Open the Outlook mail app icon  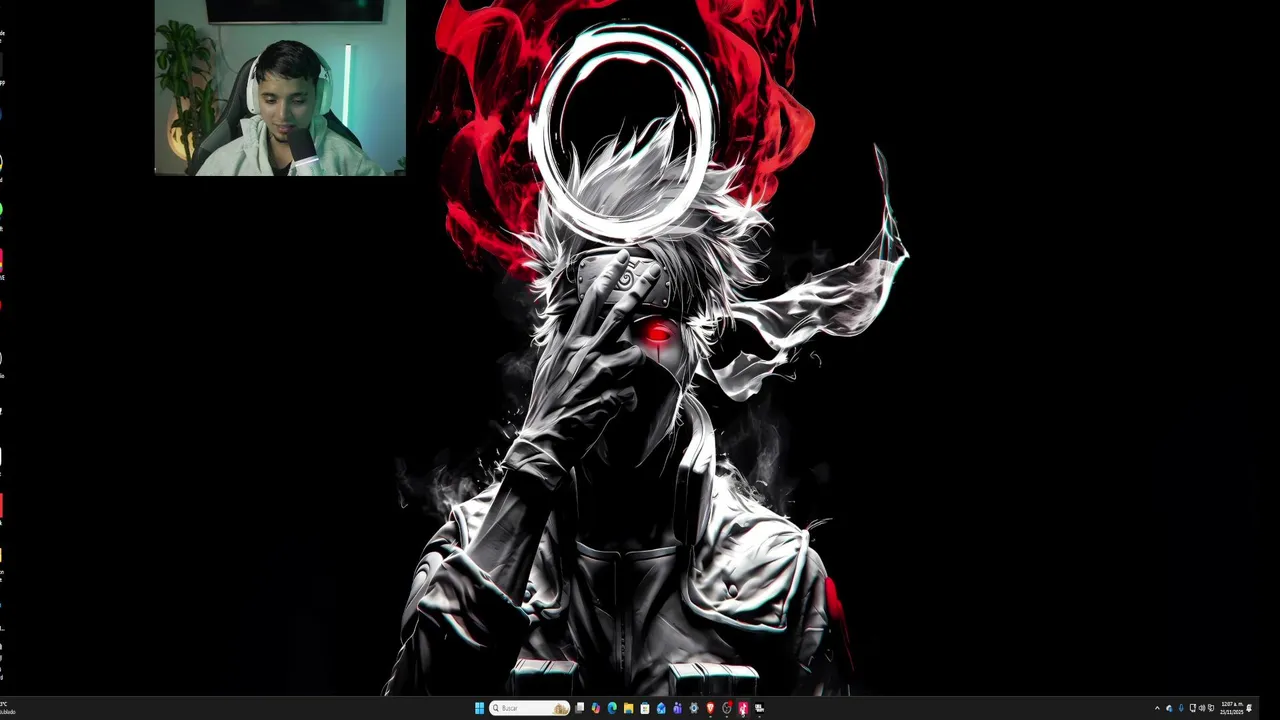click(661, 708)
